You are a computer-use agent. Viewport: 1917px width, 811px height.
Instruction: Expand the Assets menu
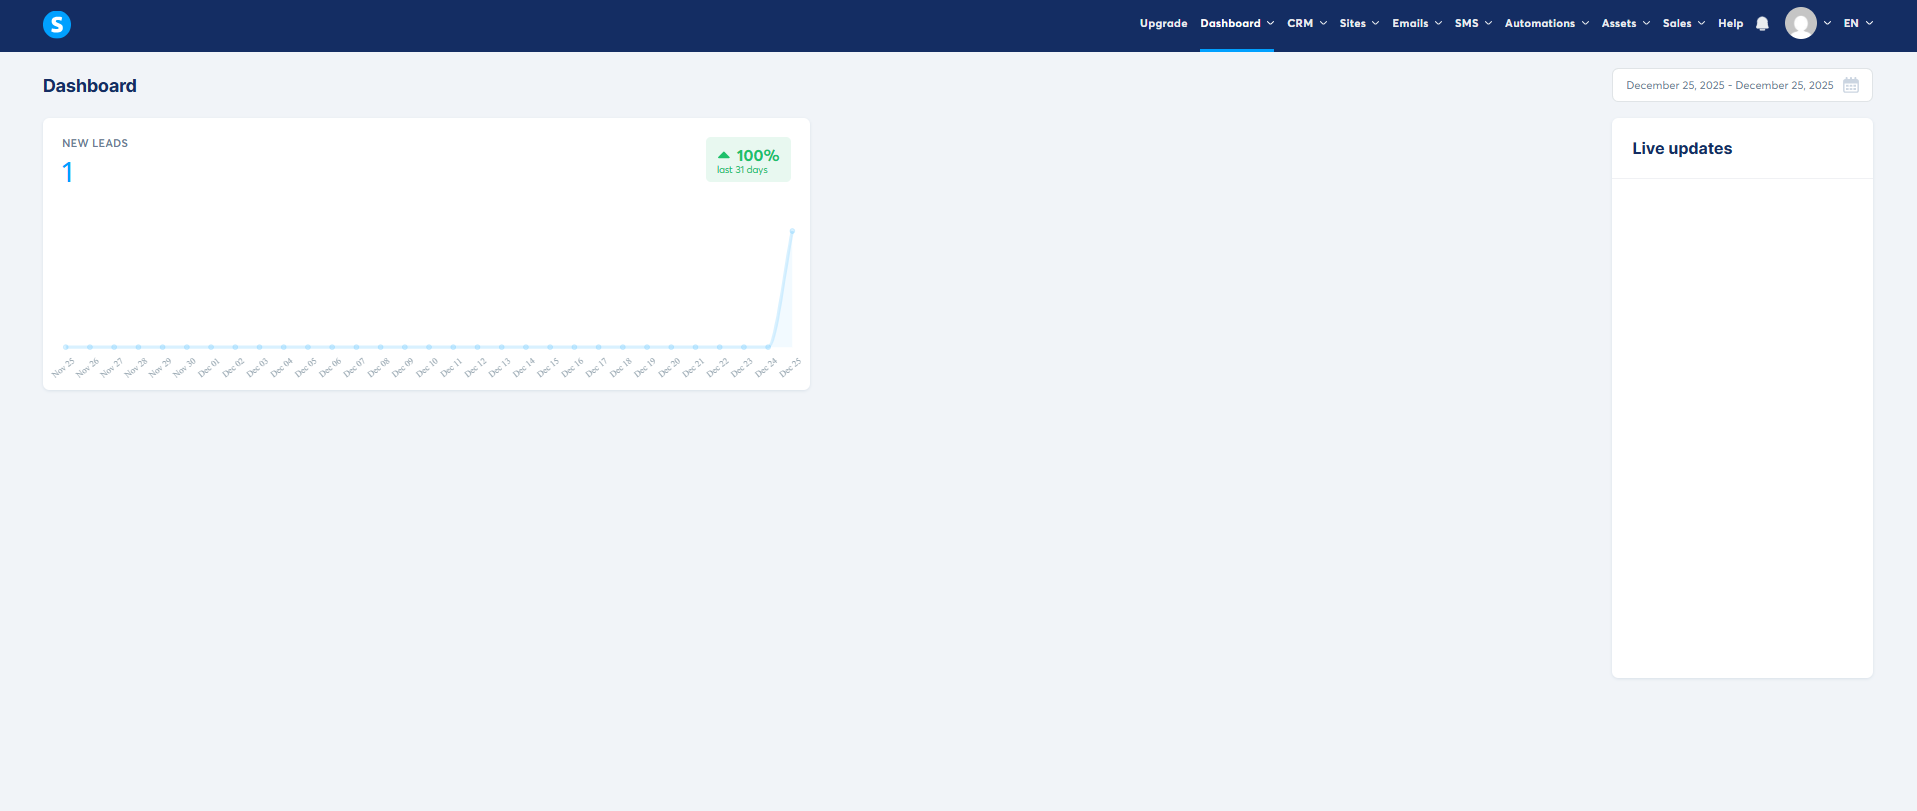pos(1625,23)
